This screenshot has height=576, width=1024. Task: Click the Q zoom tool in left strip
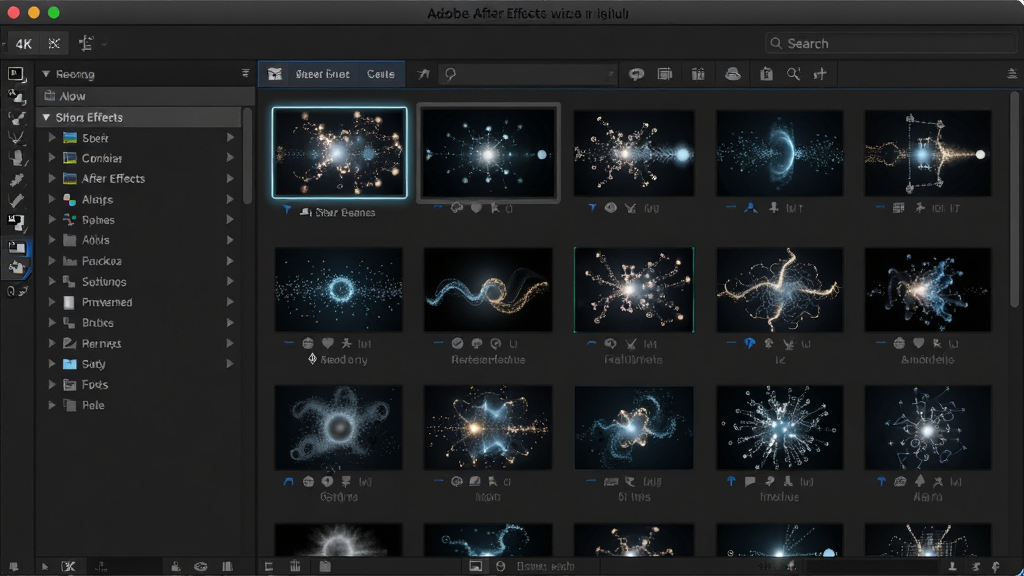[16, 291]
